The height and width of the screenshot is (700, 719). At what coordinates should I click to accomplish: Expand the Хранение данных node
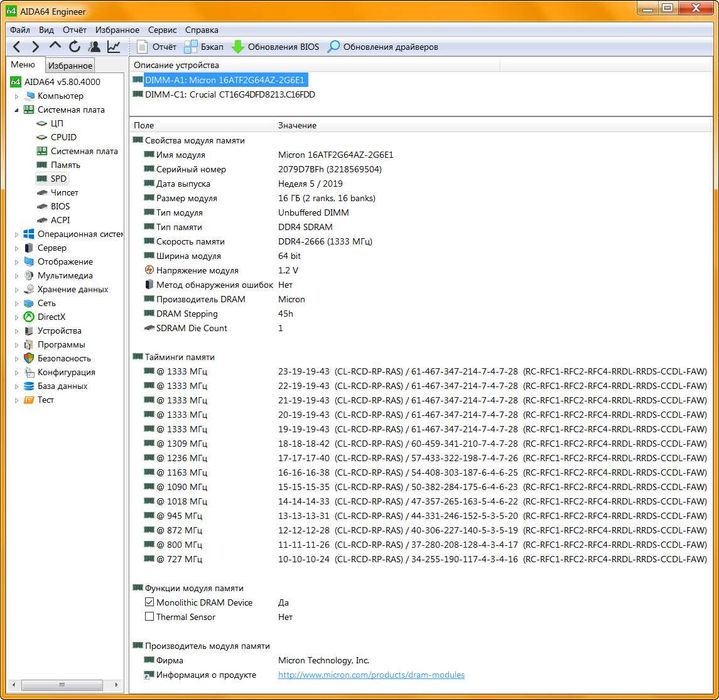17,289
